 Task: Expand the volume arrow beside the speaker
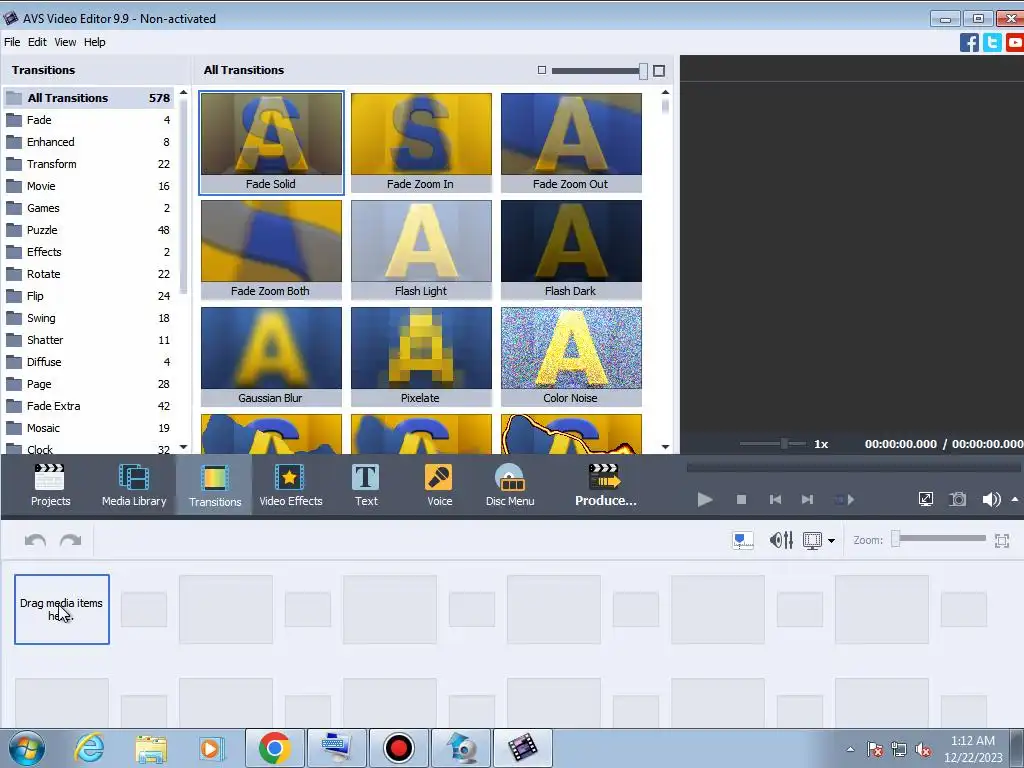(x=1015, y=499)
